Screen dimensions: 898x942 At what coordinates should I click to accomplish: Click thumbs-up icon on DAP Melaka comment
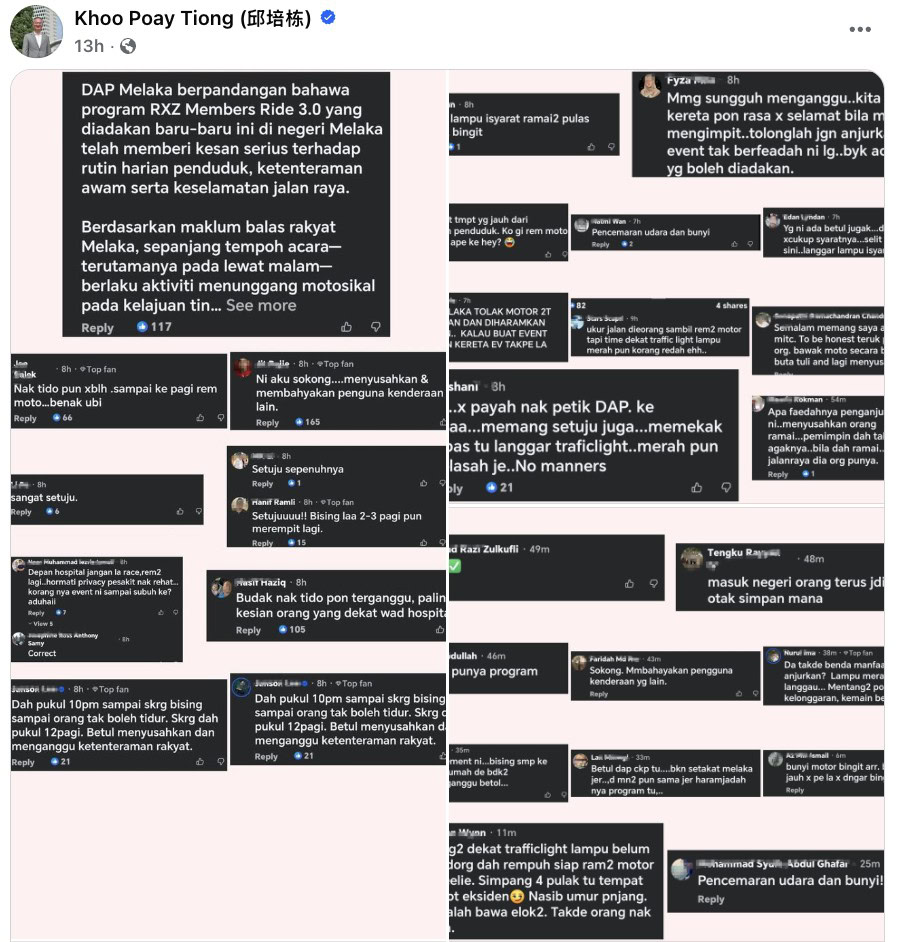(x=346, y=327)
